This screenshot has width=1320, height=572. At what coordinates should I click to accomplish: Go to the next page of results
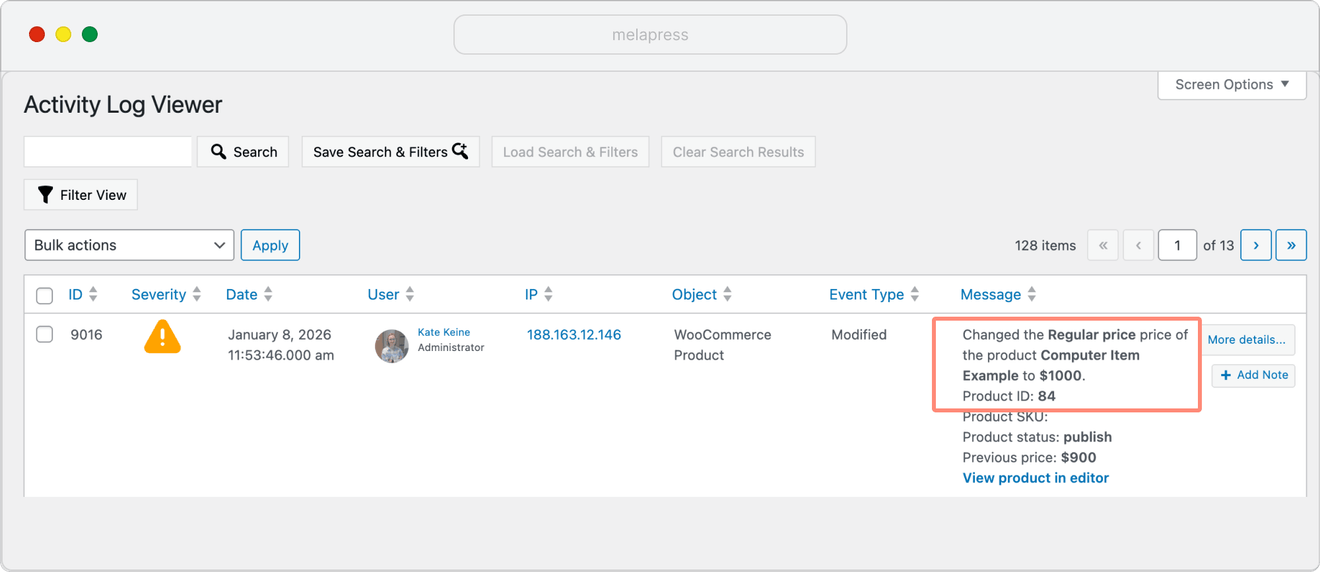1256,245
